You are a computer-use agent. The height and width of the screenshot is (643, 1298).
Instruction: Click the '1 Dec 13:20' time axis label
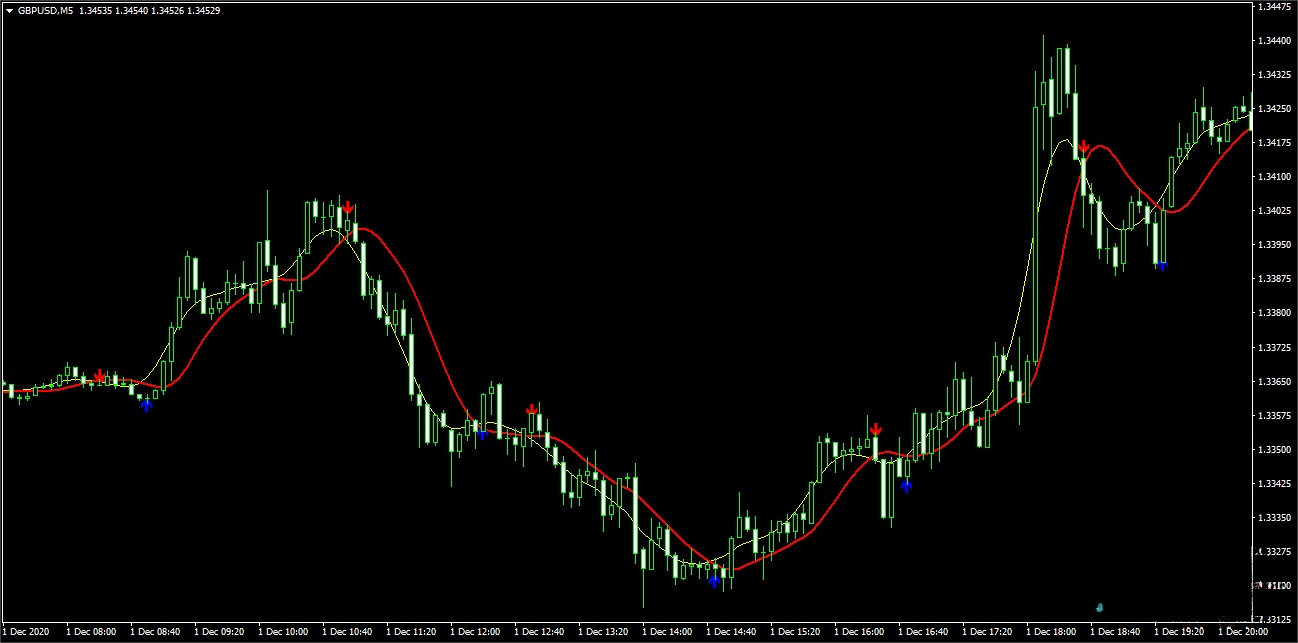pyautogui.click(x=603, y=632)
